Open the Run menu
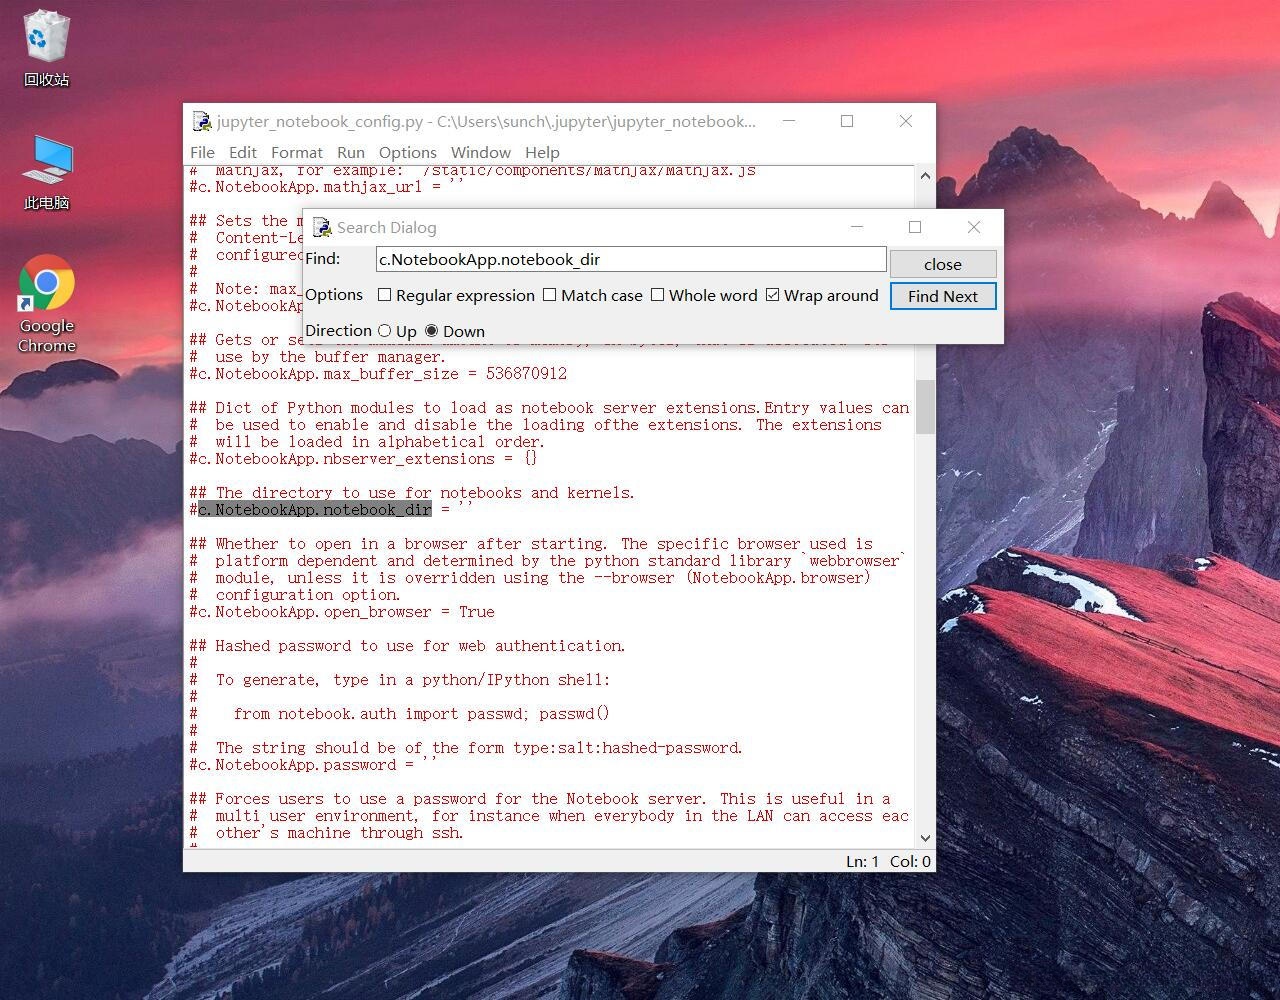The image size is (1280, 1000). 351,152
